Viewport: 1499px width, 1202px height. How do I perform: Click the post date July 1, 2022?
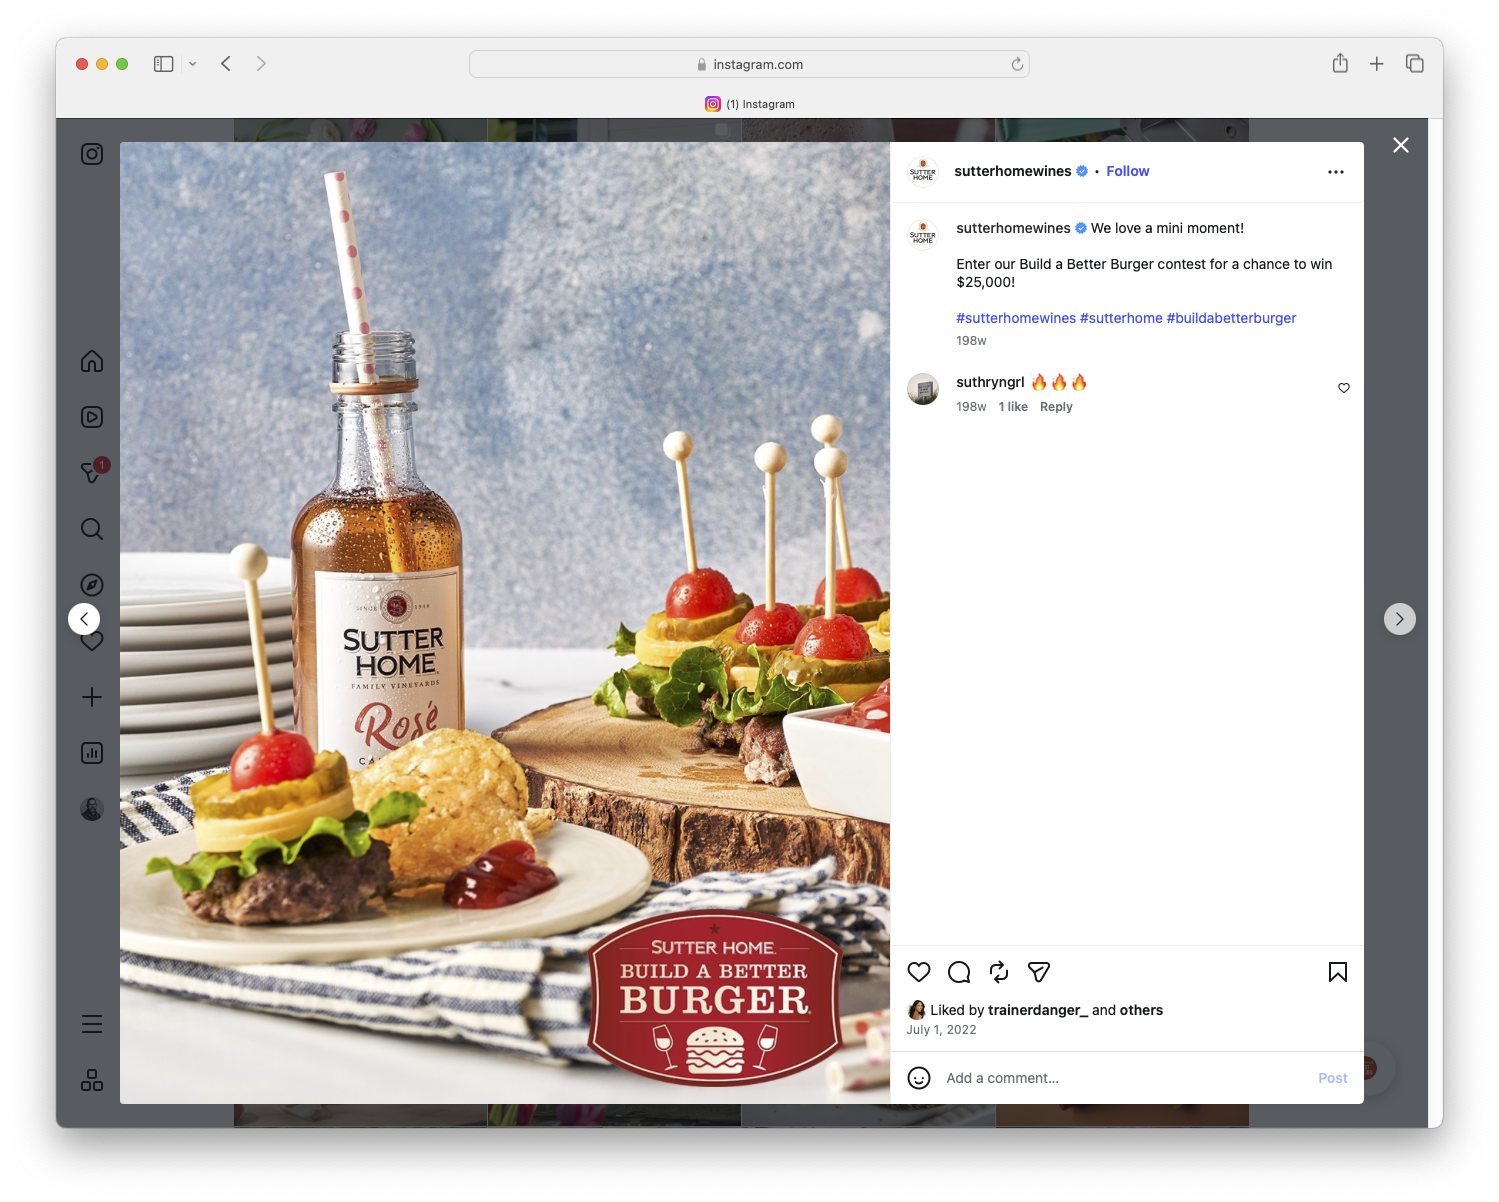(x=941, y=1030)
